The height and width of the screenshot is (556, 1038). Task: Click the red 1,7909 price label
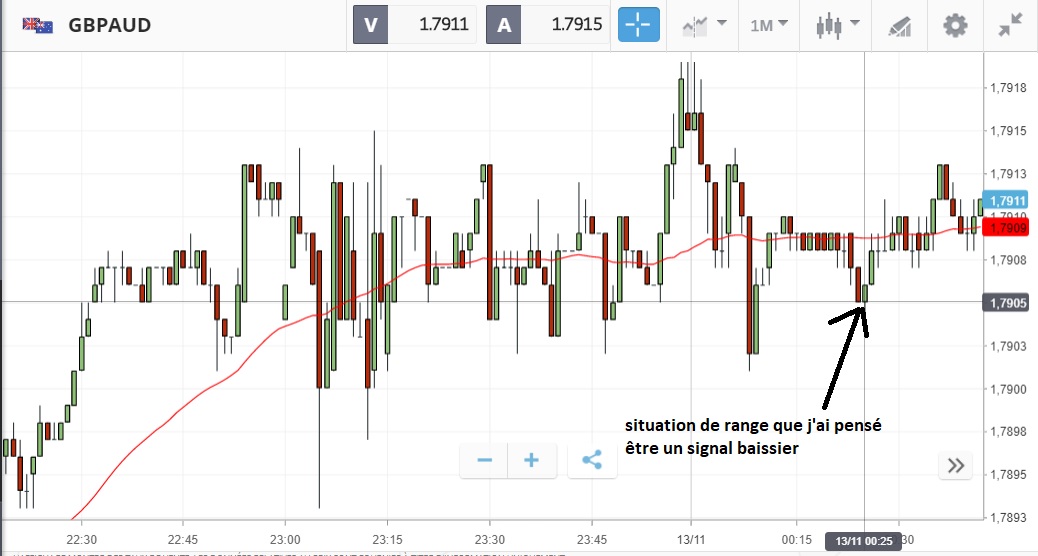click(1008, 228)
